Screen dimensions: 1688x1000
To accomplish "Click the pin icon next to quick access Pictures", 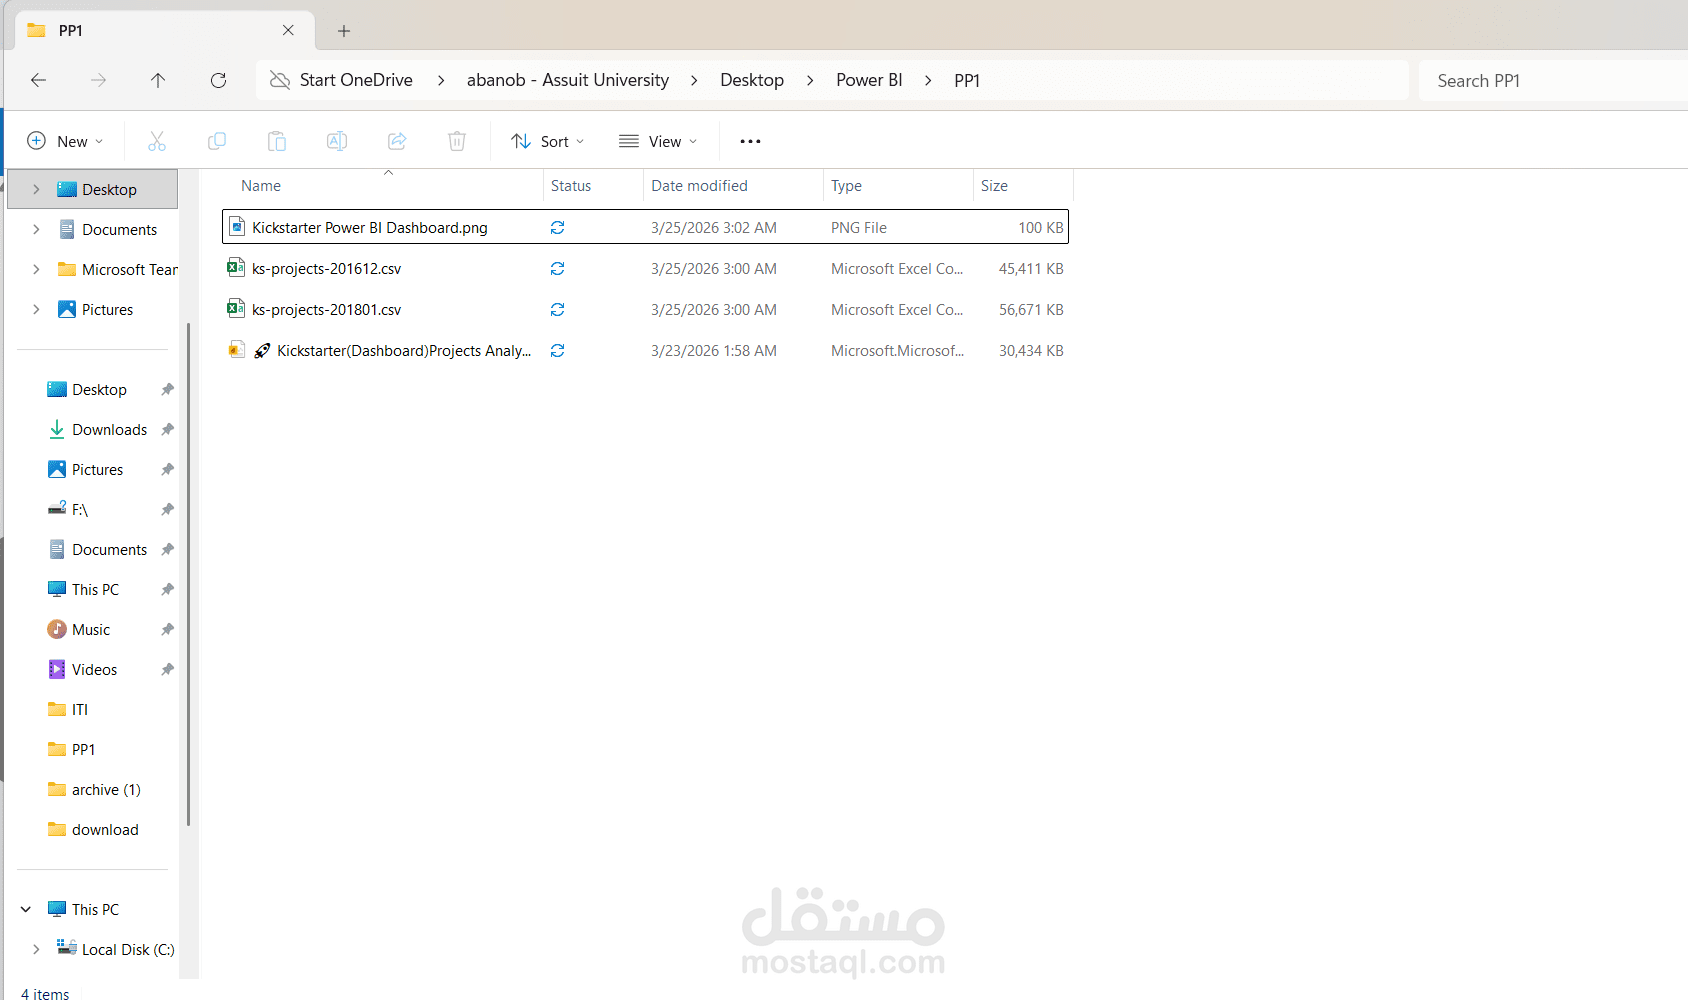I will tap(168, 470).
